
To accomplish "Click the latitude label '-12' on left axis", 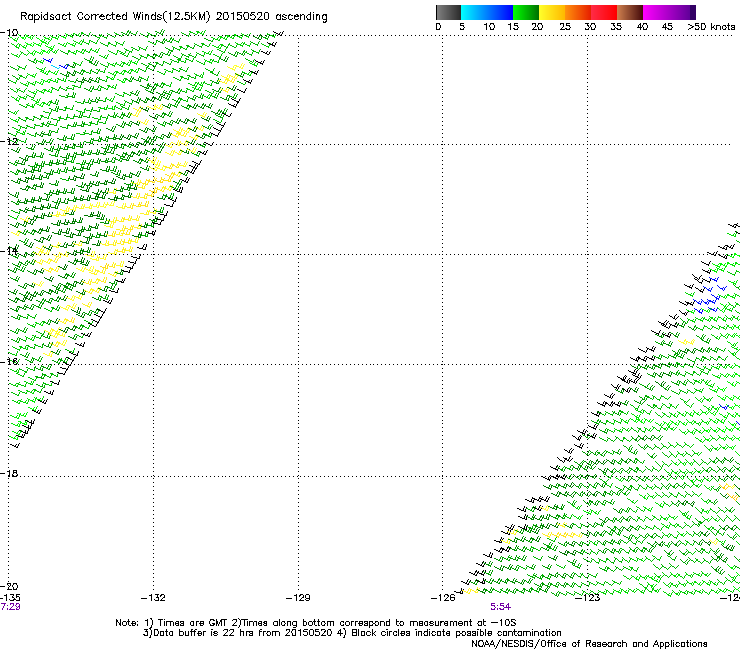I will pos(8,141).
